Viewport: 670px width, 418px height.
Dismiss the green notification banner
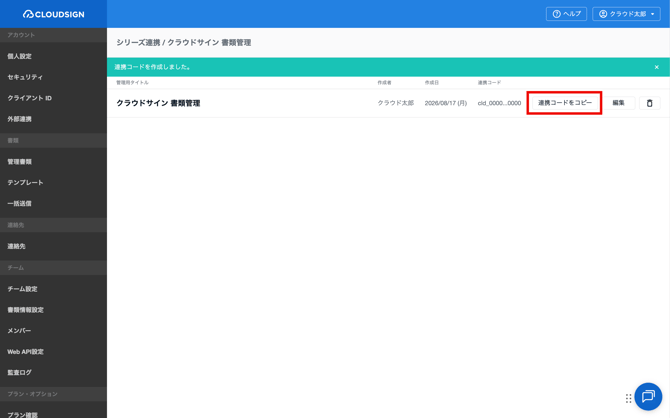click(x=656, y=67)
